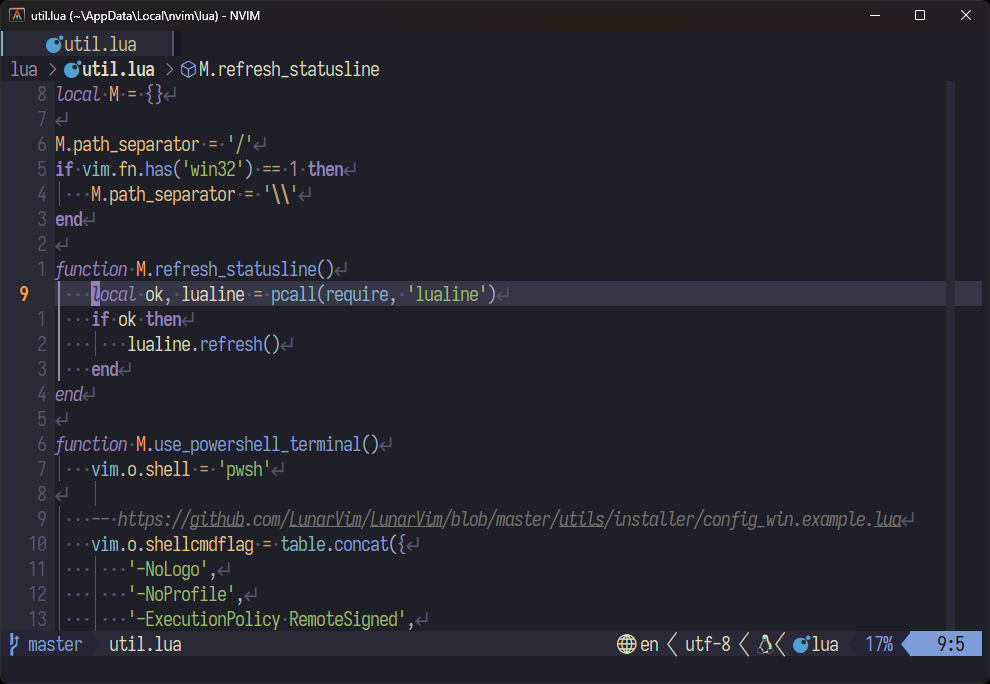The width and height of the screenshot is (990, 684).
Task: Click the Linux penguin file format icon
Action: pos(765,644)
